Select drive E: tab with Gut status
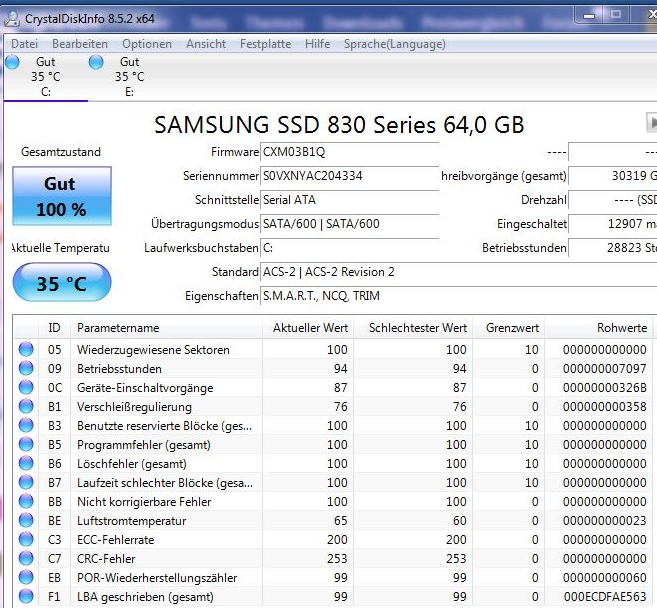 tap(129, 77)
